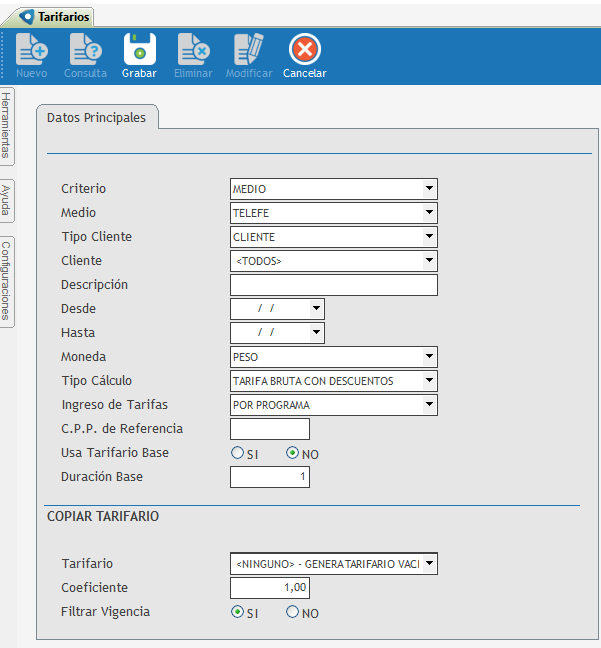Image resolution: width=601 pixels, height=648 pixels.
Task: Open the Herramientas side tab
Action: [x=7, y=125]
